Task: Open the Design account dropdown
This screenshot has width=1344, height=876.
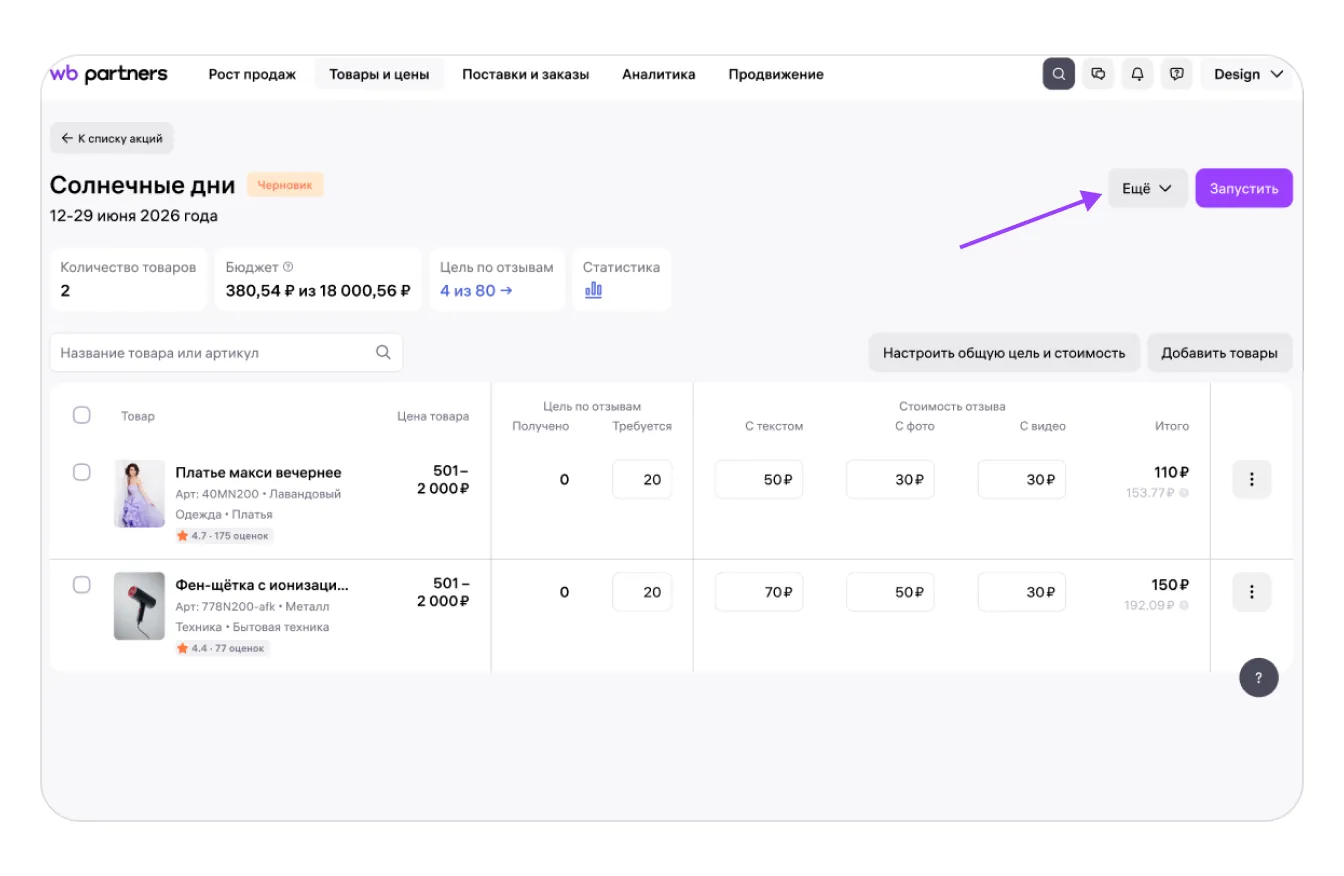Action: 1248,74
